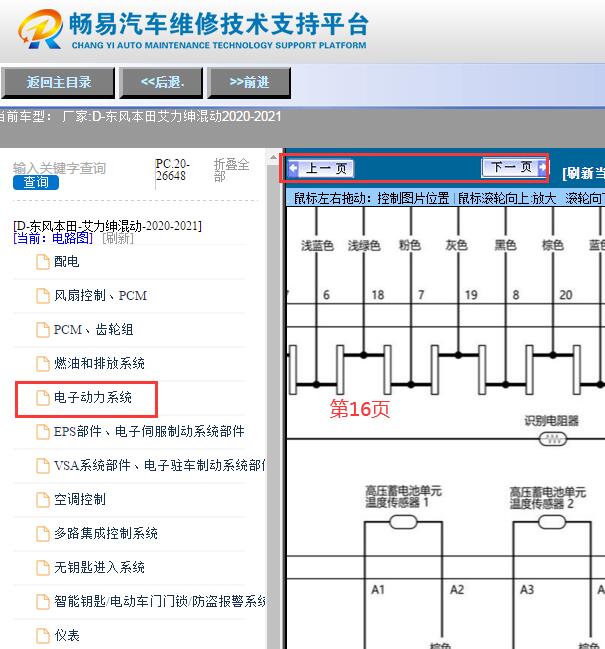Viewport: 605px width, 649px height.
Task: Select 空调控制 in the list
Action: 80,499
